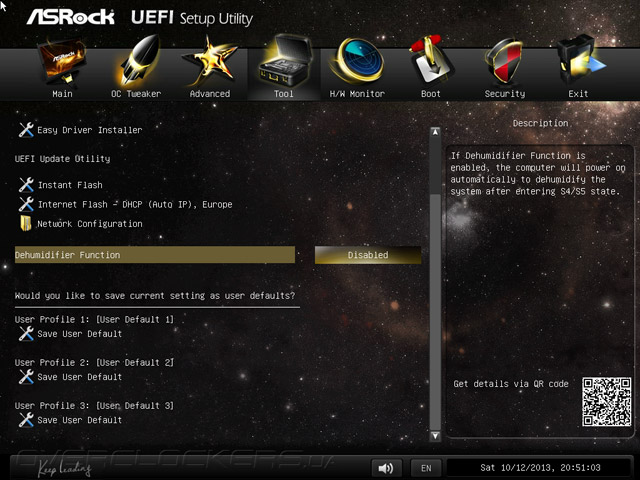Click the date and time display
Screen dimensions: 640x480
click(540, 468)
